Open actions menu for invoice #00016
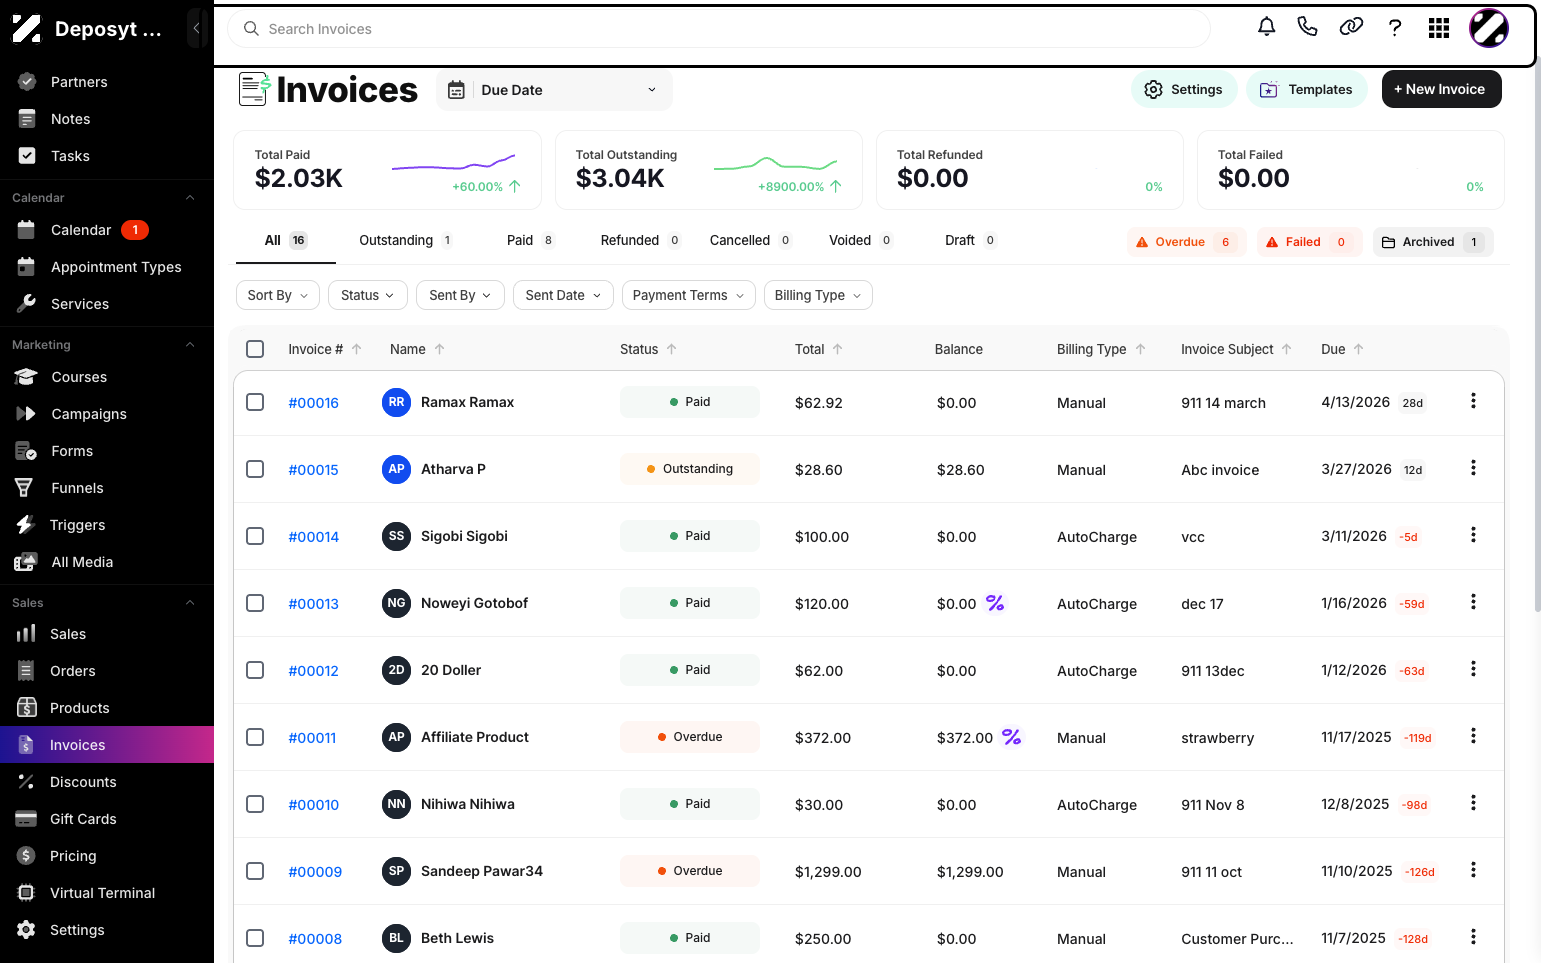The width and height of the screenshot is (1541, 963). coord(1473,401)
